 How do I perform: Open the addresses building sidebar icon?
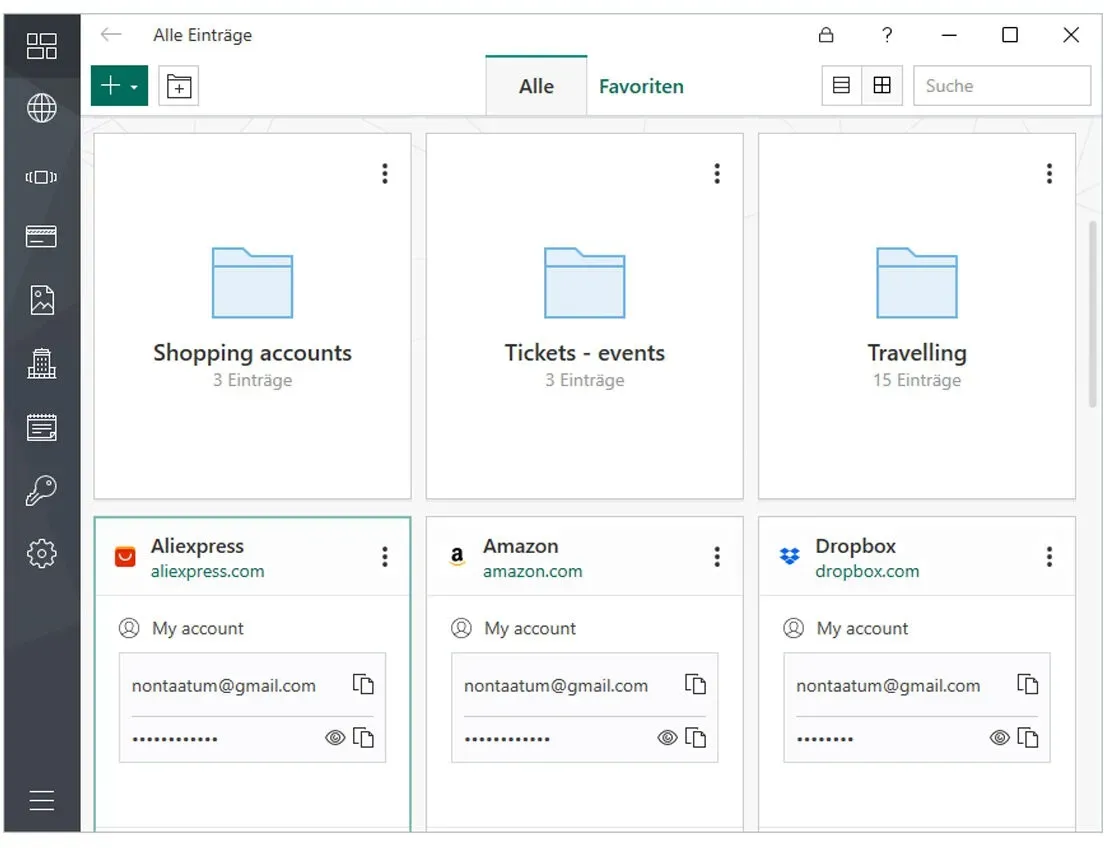[x=42, y=363]
